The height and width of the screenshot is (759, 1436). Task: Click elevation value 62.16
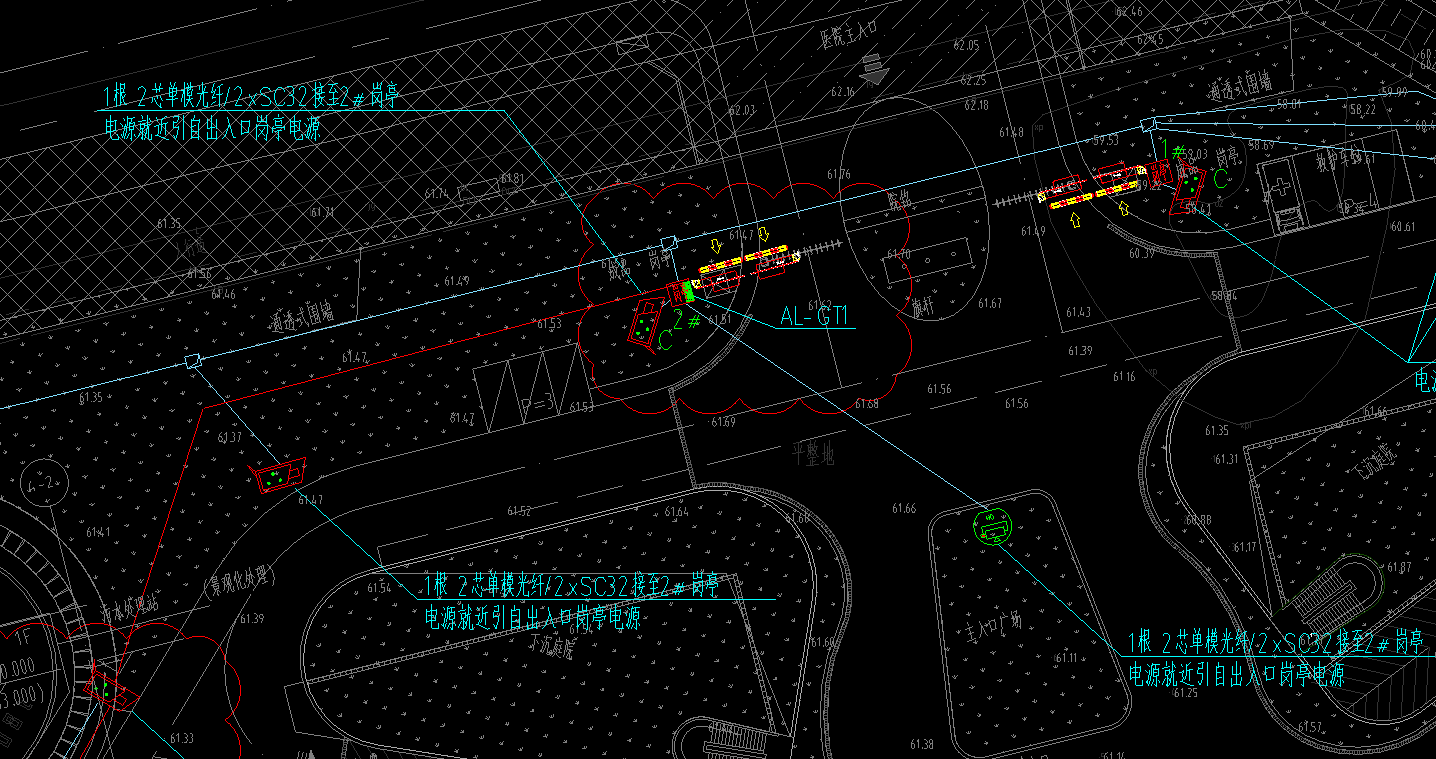pos(843,92)
